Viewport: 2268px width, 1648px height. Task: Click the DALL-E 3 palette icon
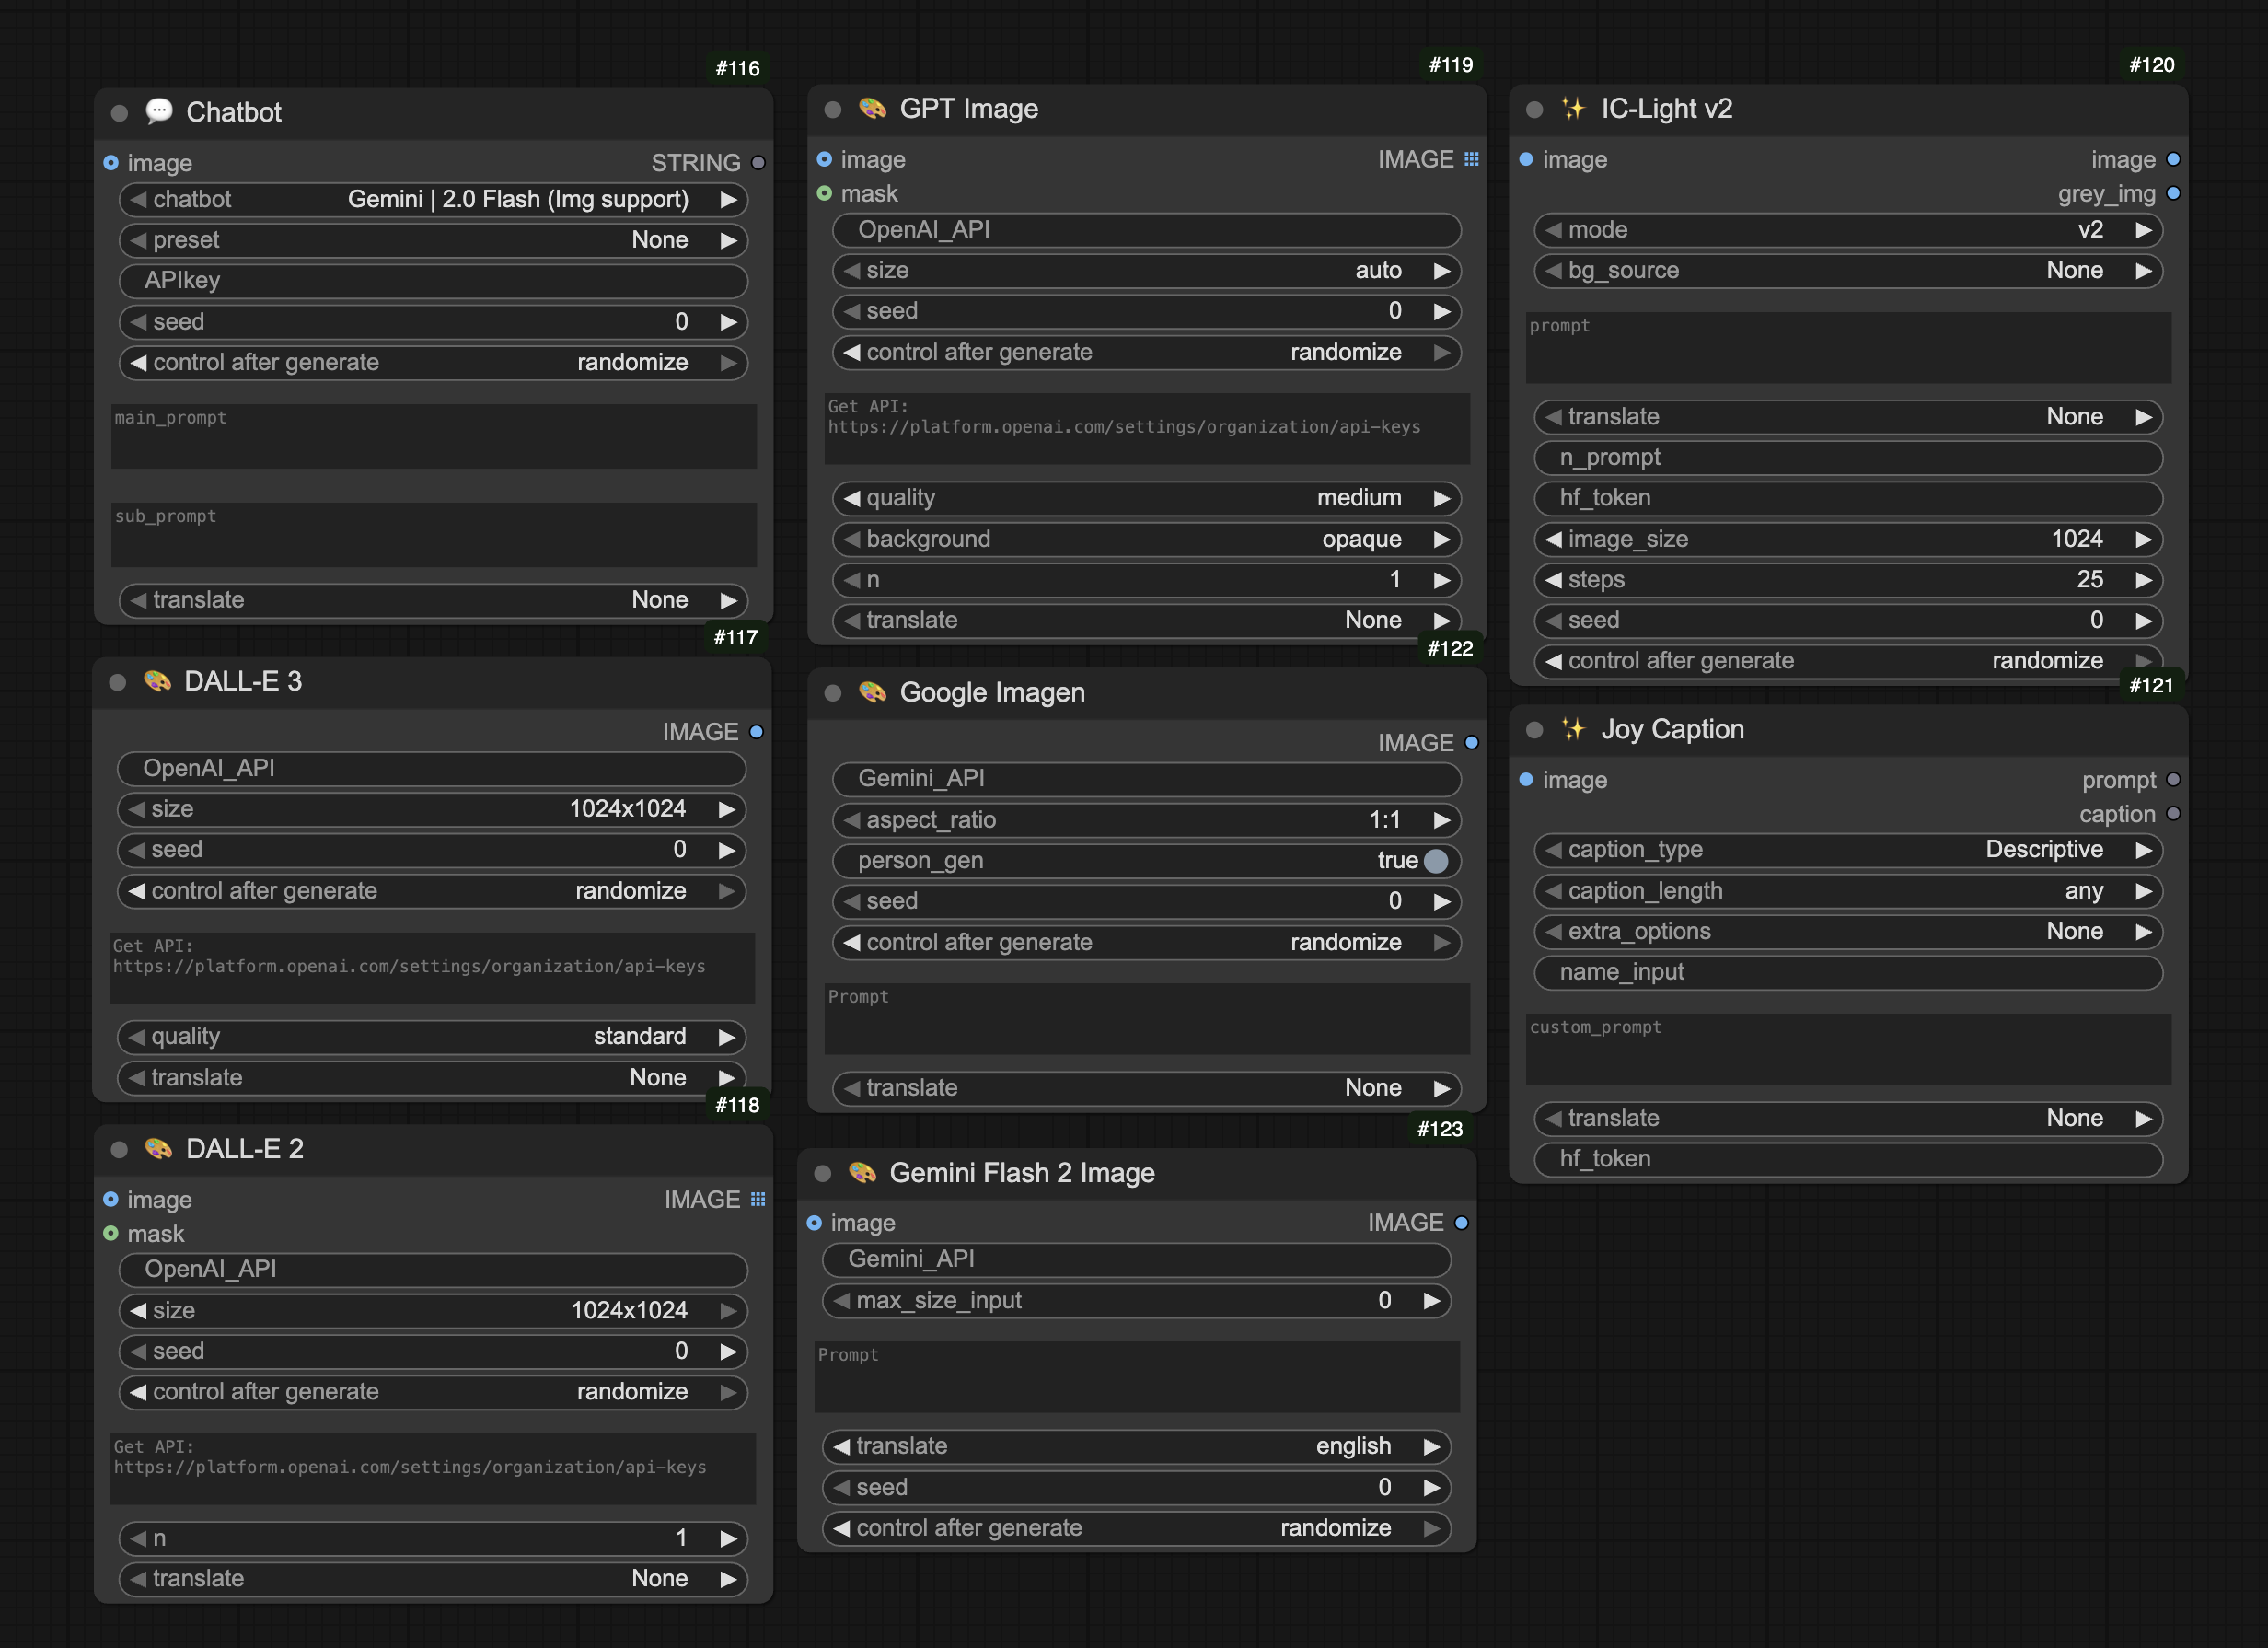click(x=157, y=681)
